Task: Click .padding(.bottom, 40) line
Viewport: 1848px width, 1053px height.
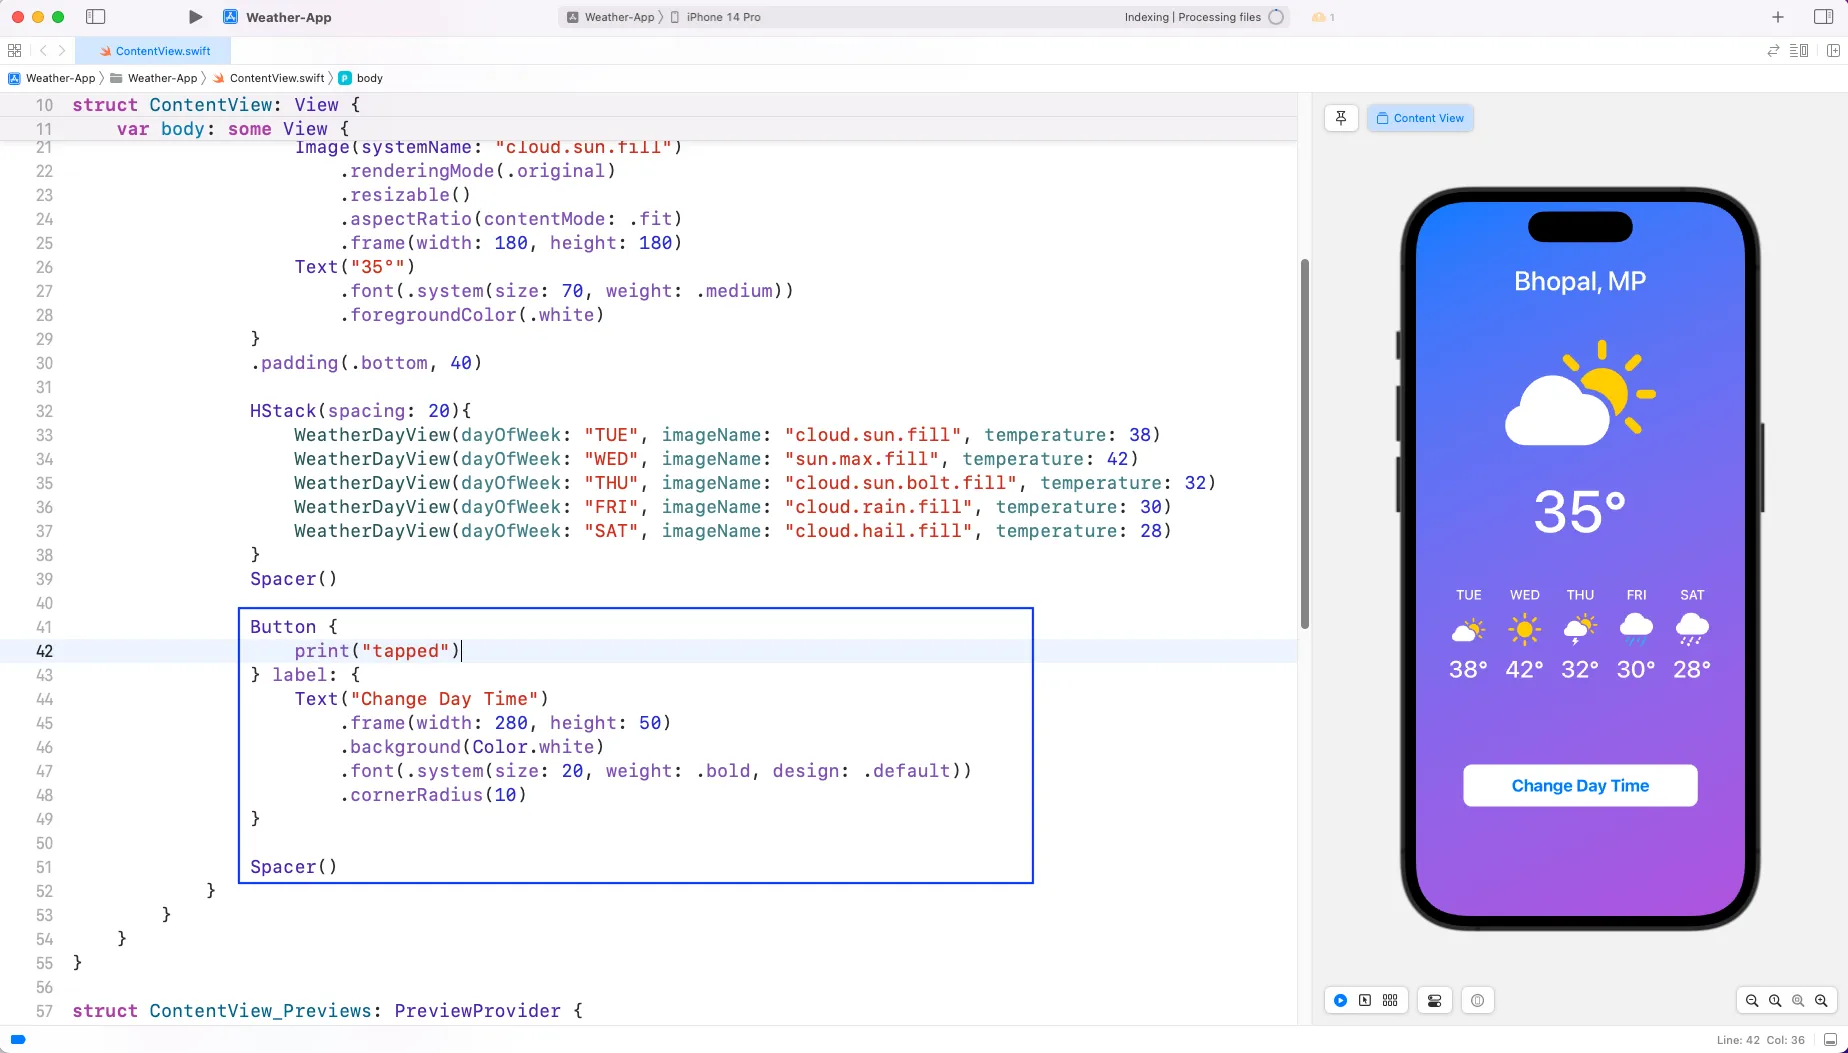Action: [366, 363]
